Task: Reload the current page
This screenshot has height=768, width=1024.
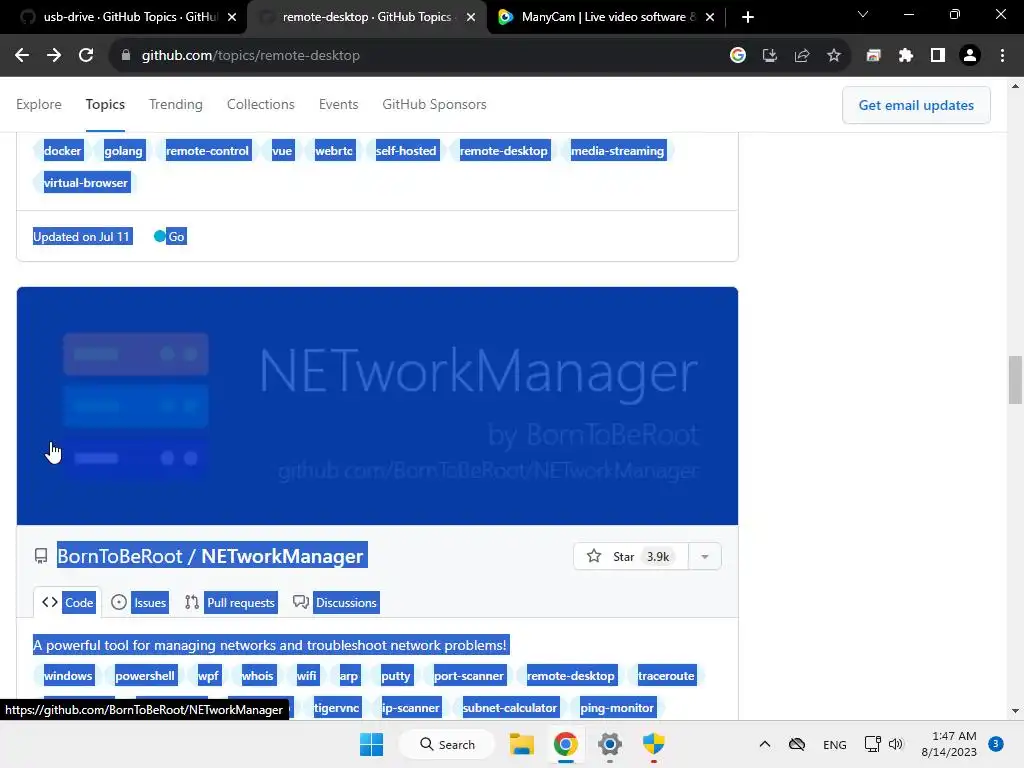Action: pyautogui.click(x=86, y=56)
